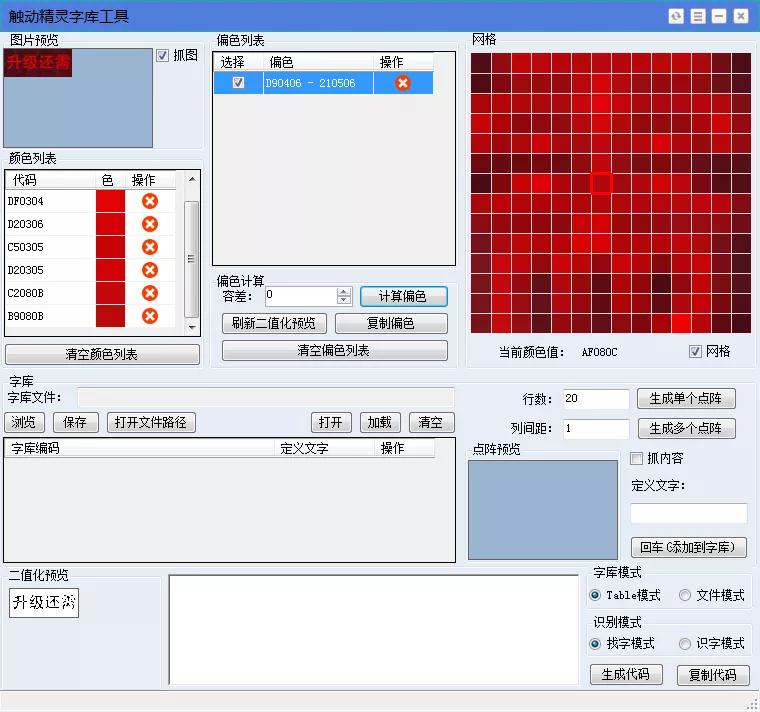760x712 pixels.
Task: Click the 复制代码 button
Action: point(713,675)
